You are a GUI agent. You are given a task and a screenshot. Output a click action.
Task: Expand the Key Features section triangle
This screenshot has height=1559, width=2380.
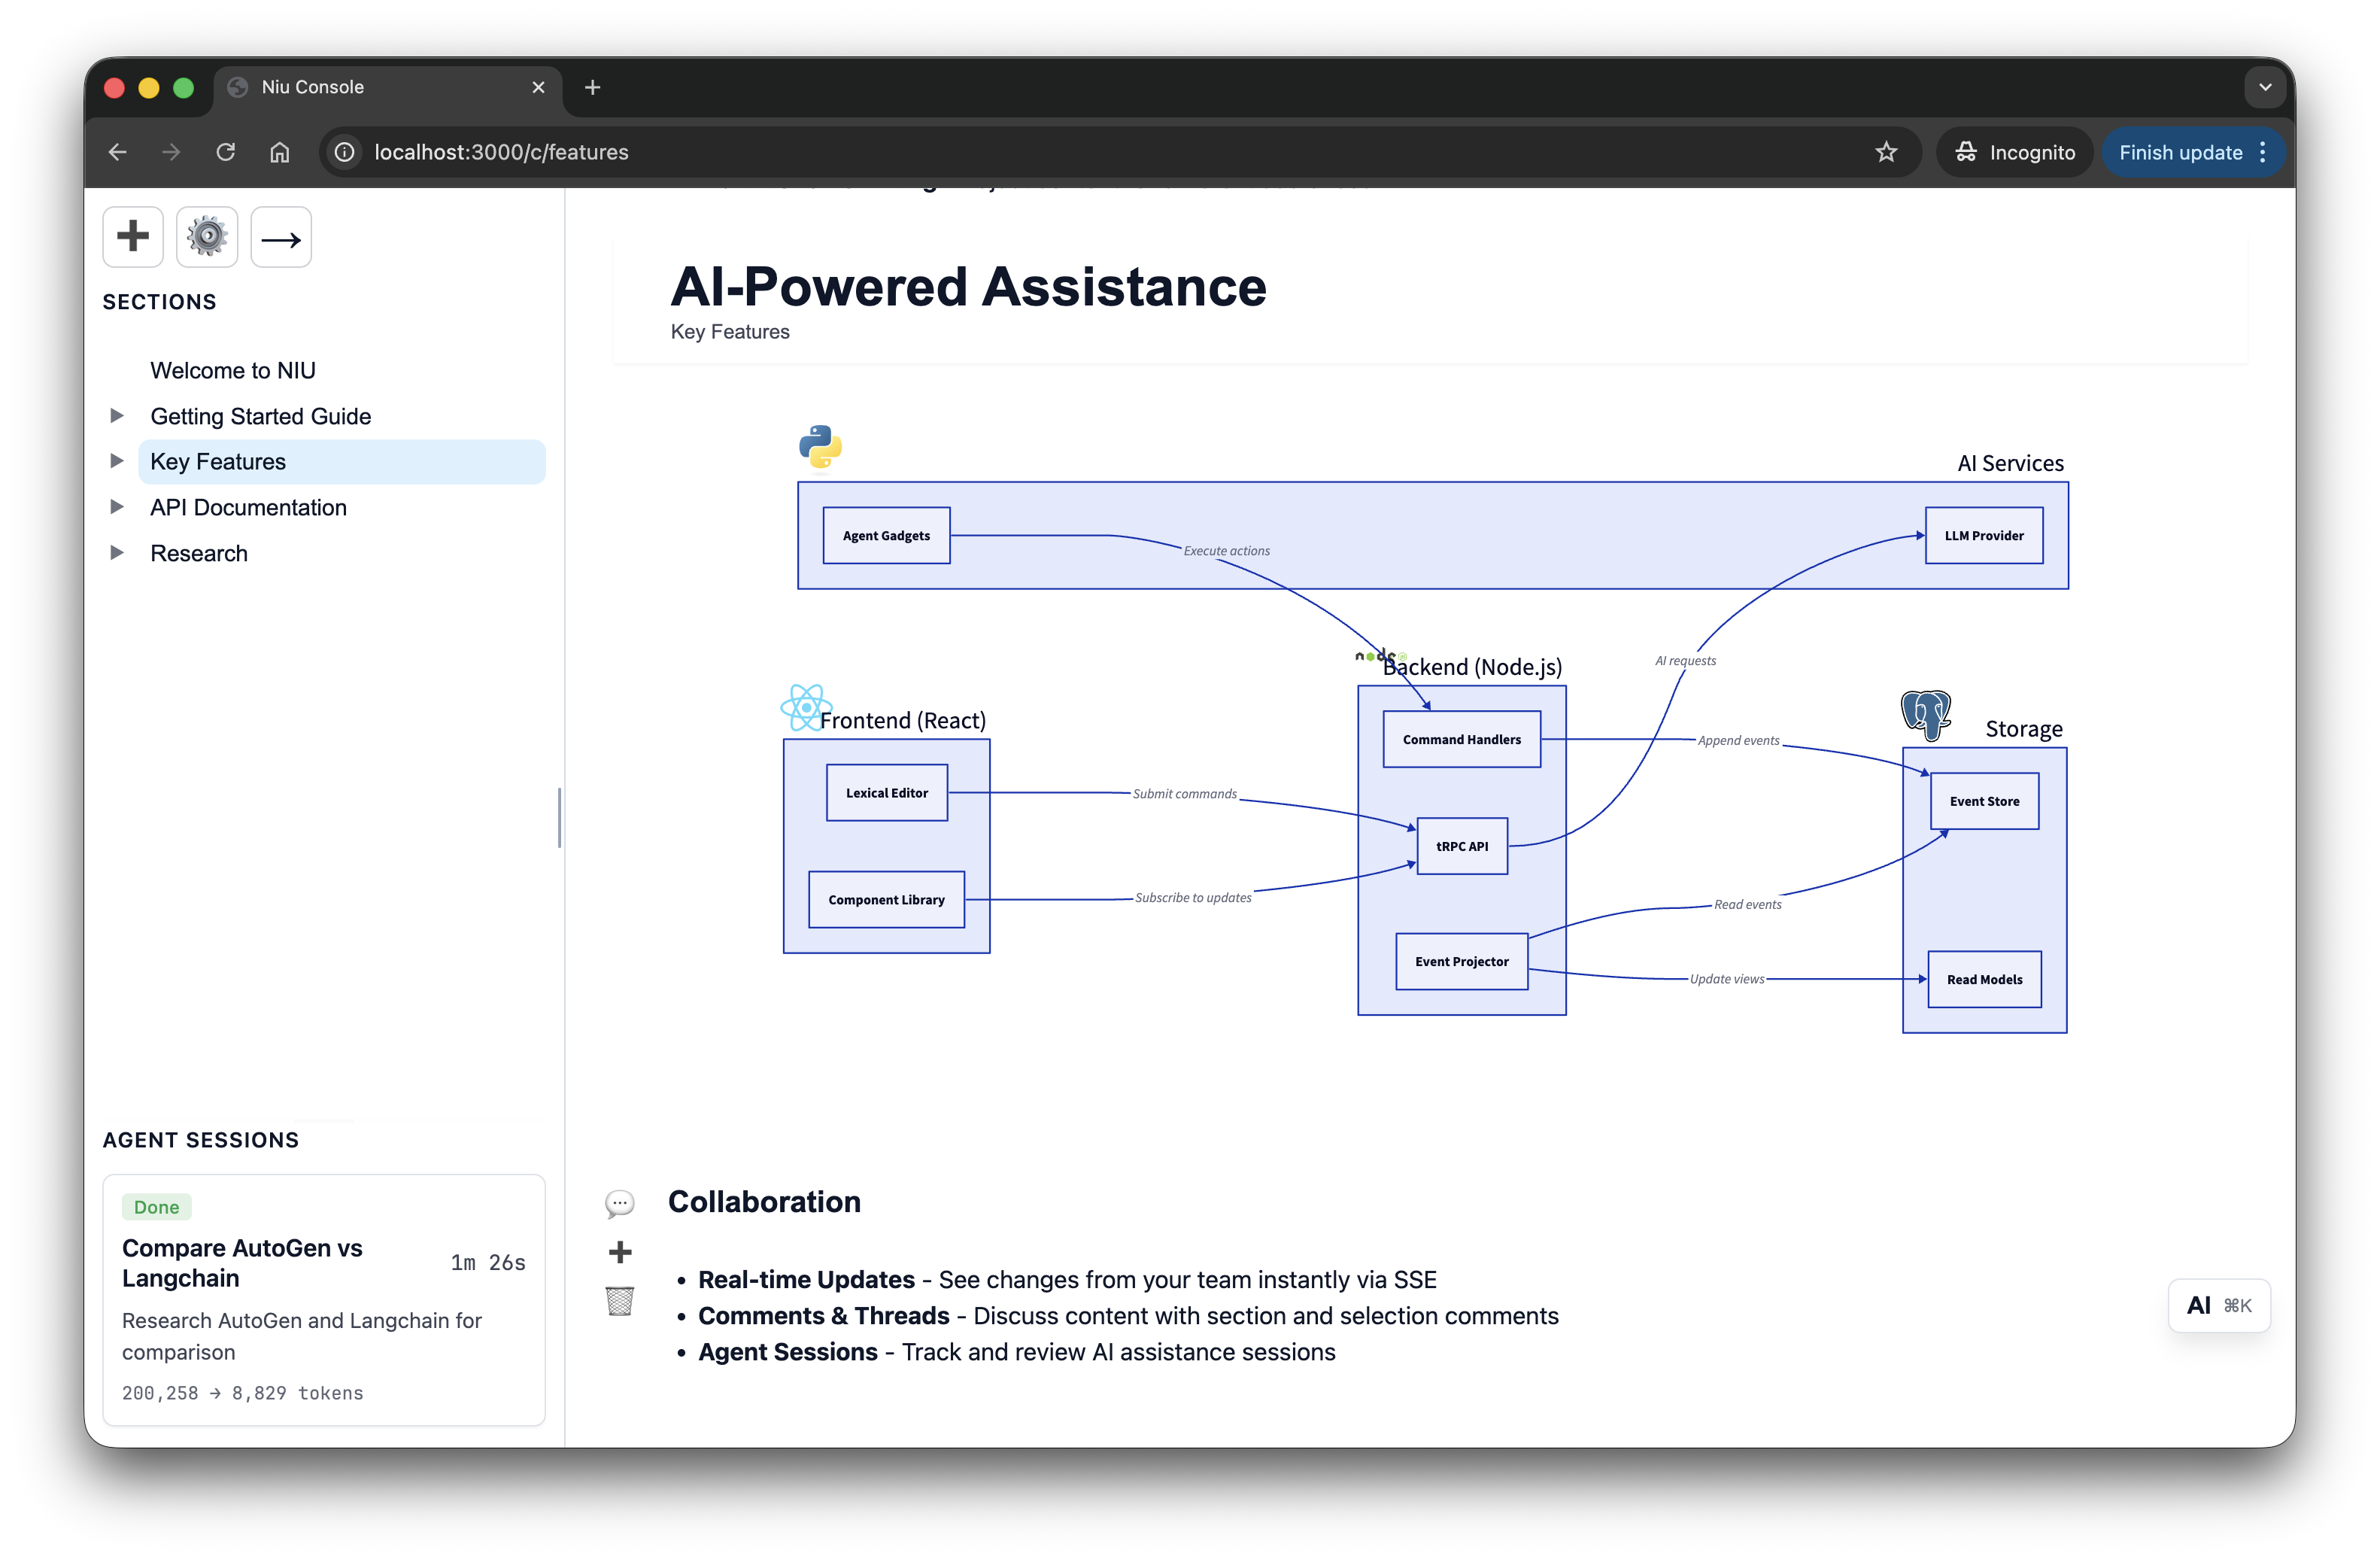pos(117,461)
